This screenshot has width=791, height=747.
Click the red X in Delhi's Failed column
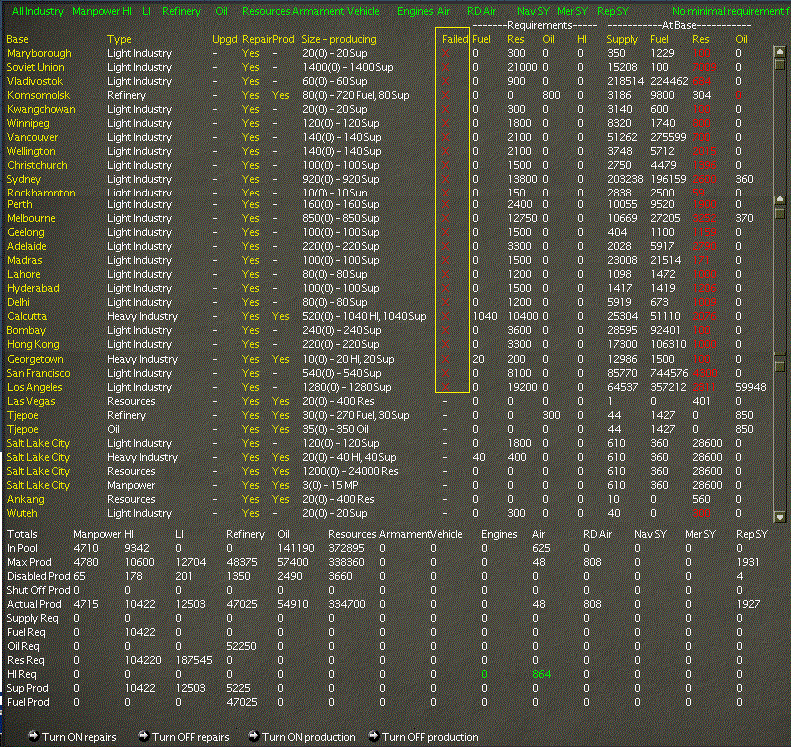click(x=445, y=303)
